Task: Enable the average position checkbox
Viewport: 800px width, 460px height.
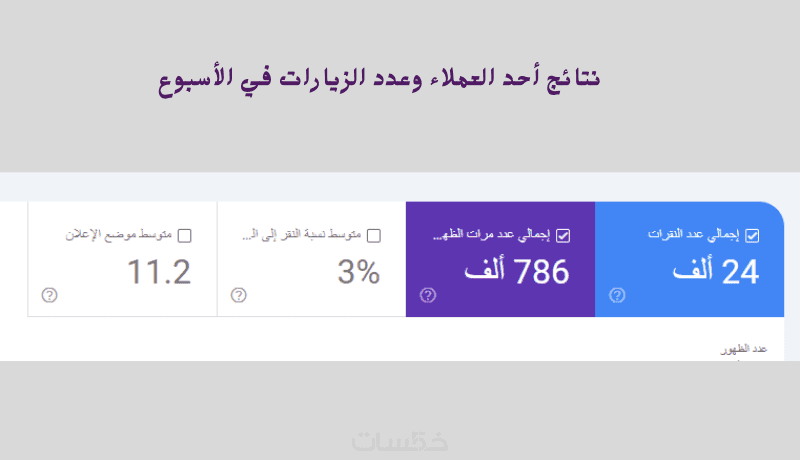Action: tap(184, 236)
